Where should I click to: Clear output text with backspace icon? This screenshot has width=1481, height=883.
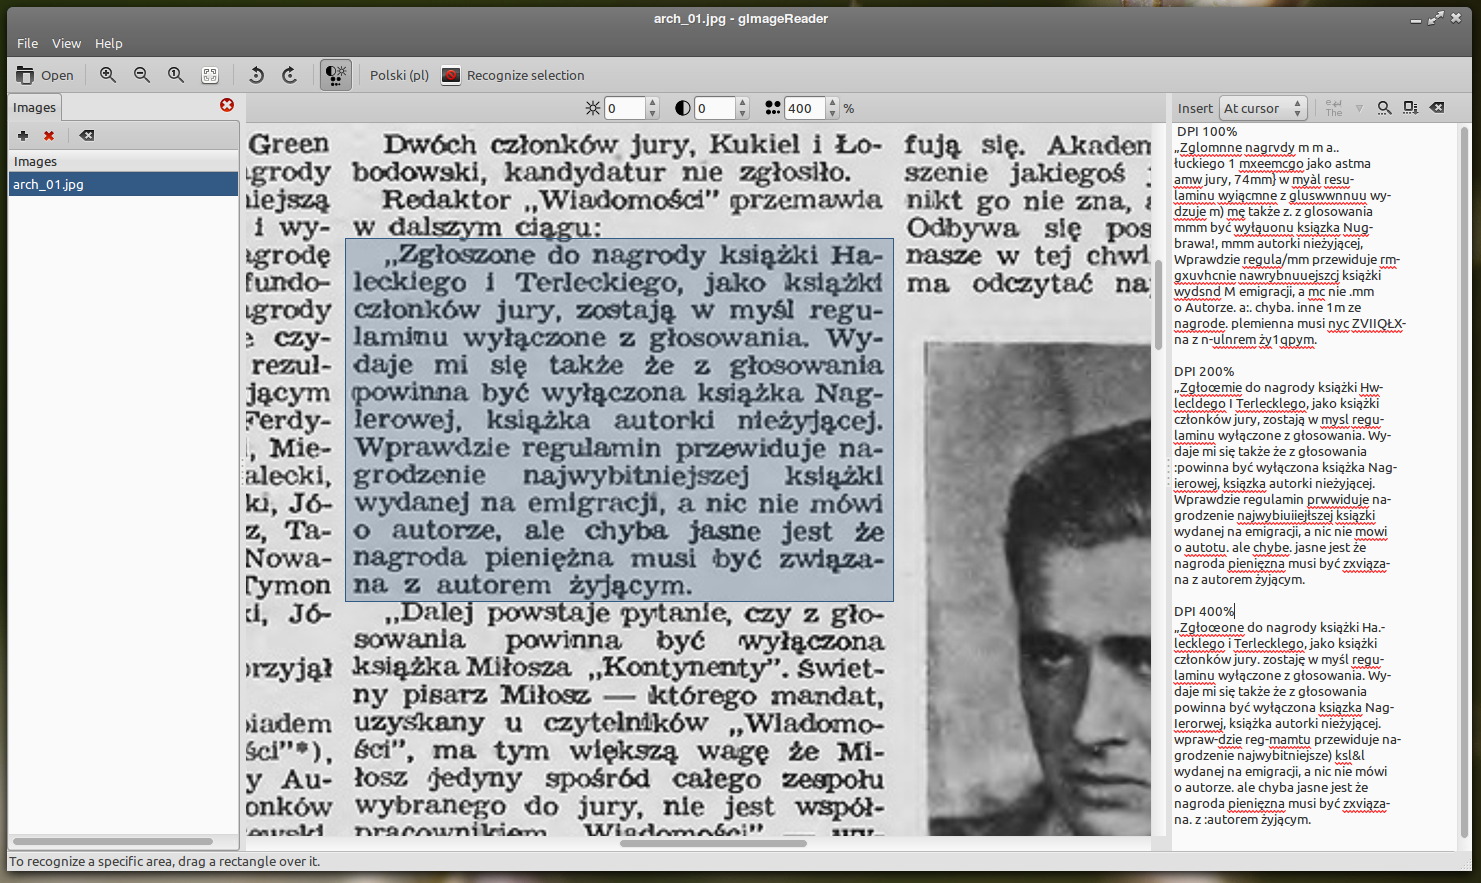tap(1437, 108)
